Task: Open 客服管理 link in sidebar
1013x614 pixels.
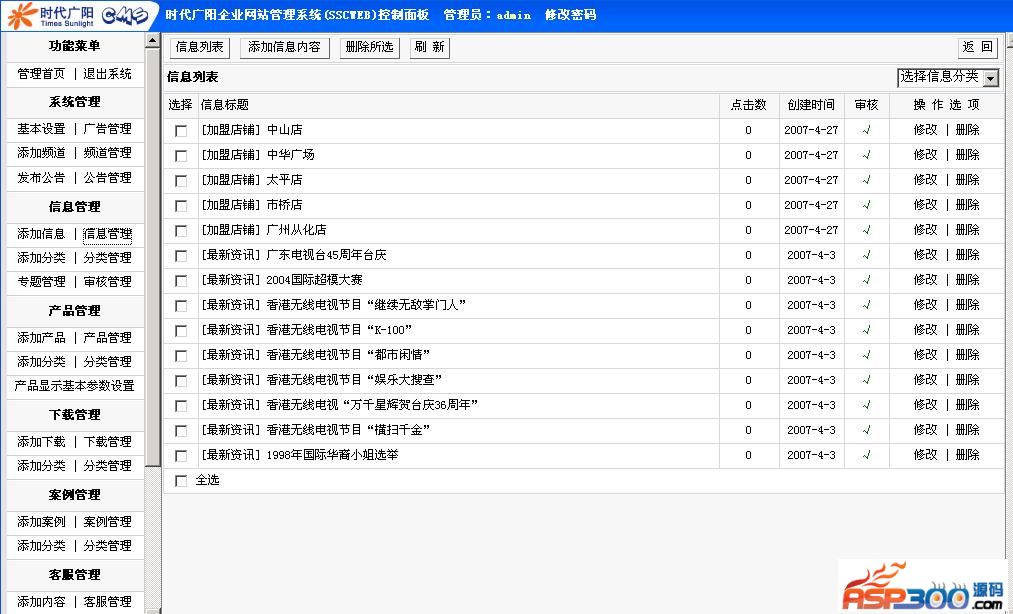Action: [x=107, y=601]
